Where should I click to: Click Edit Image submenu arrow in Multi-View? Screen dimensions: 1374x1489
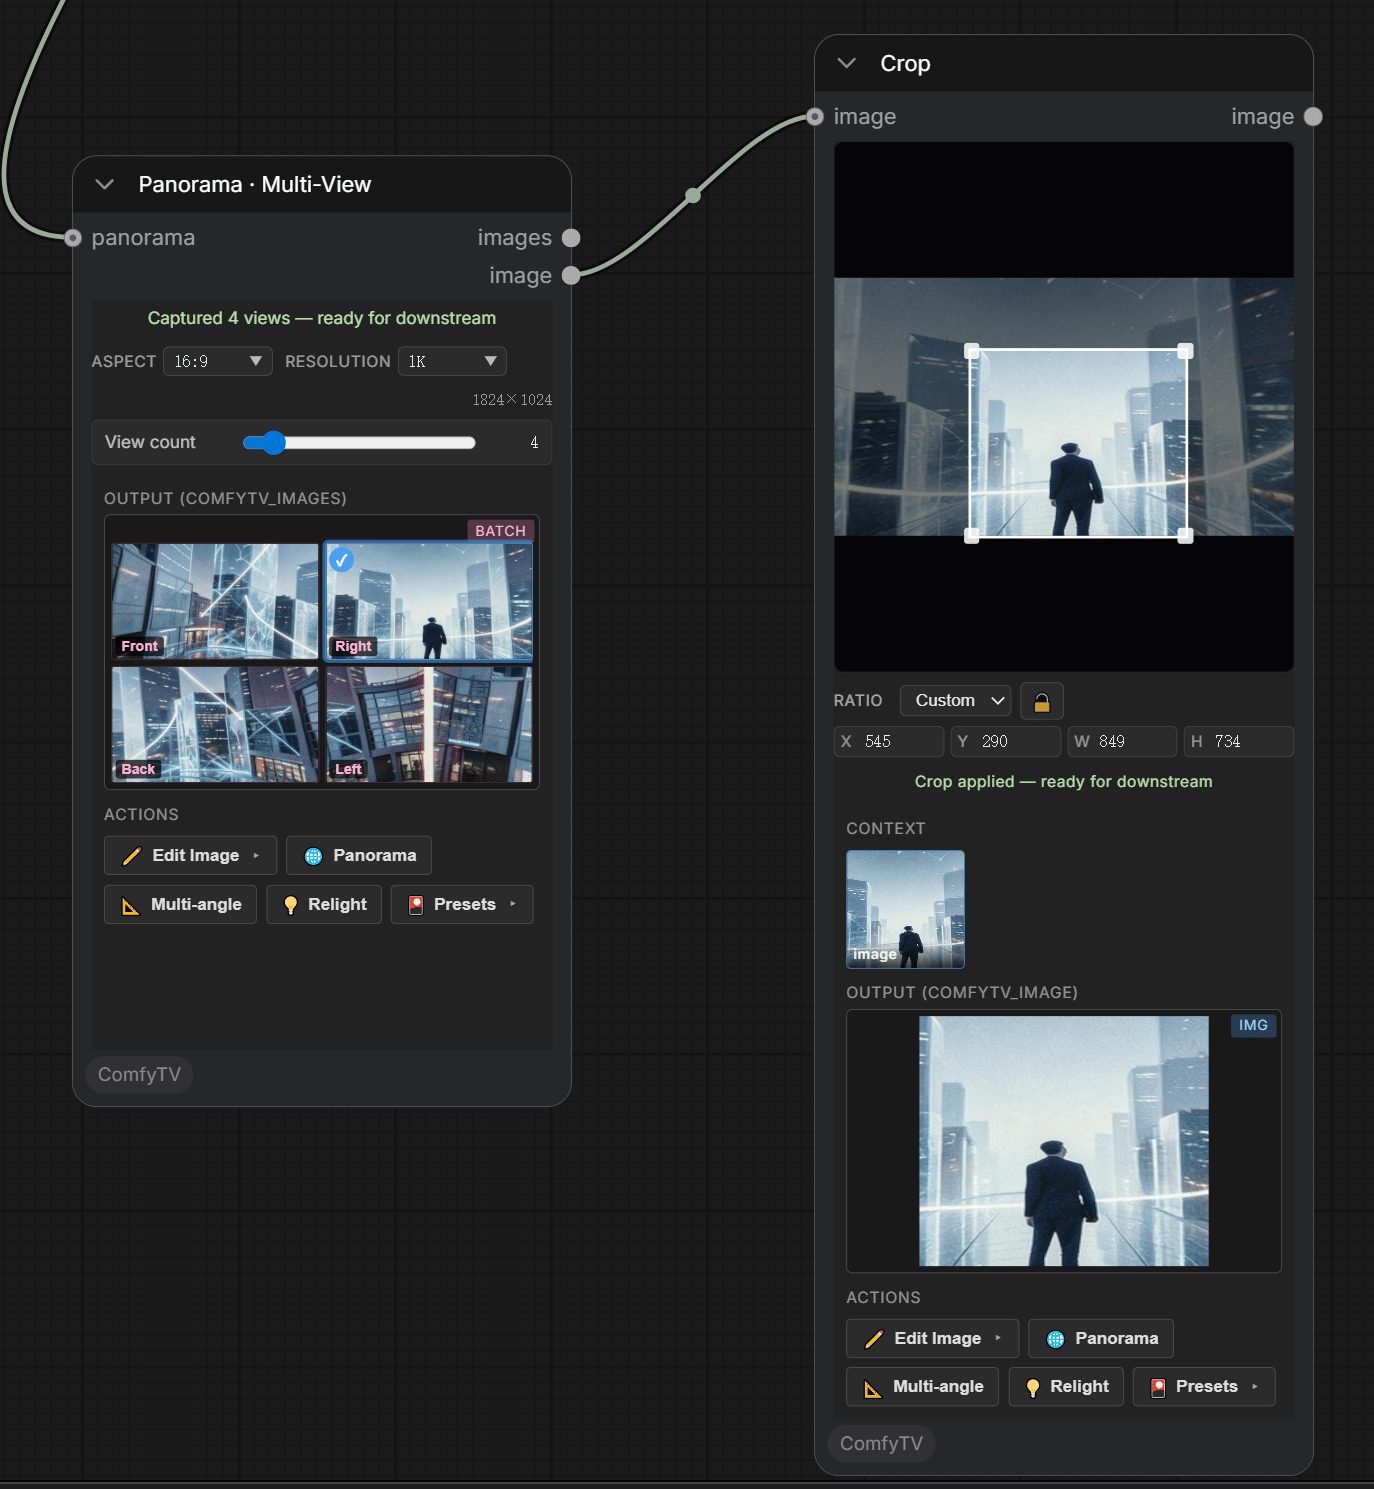tap(256, 856)
